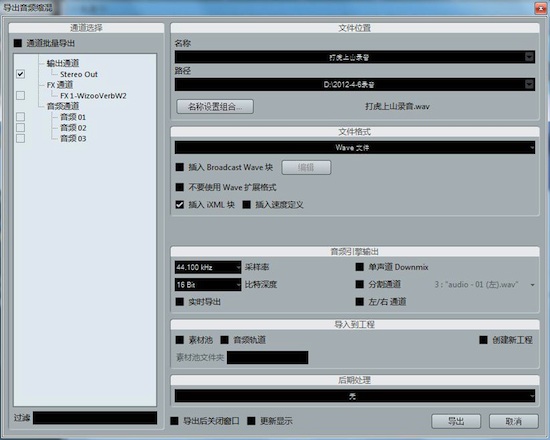
Task: Check the 素材池 import option
Action: [180, 340]
